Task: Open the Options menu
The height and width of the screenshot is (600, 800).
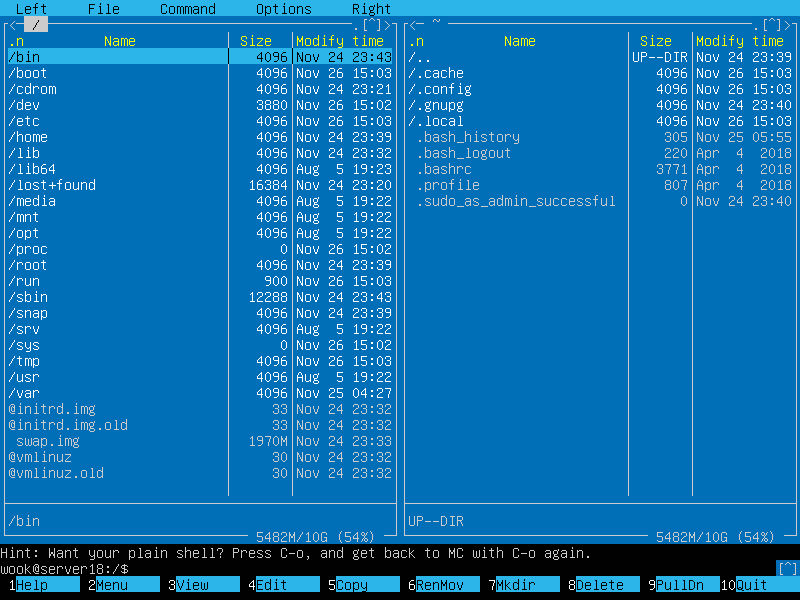Action: pos(283,9)
